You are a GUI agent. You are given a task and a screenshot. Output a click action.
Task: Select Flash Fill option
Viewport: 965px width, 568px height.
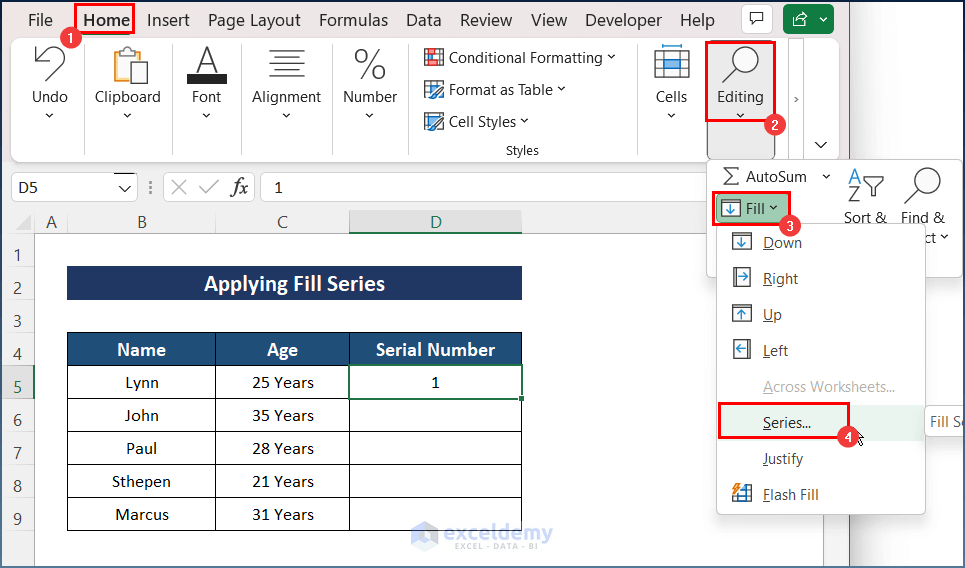coord(821,494)
